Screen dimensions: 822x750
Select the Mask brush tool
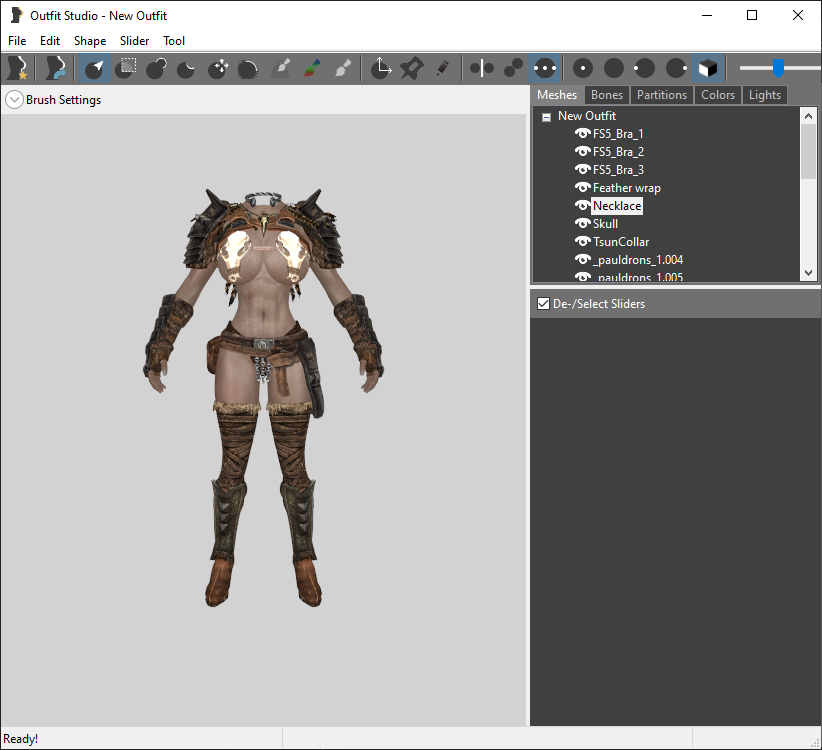point(125,68)
